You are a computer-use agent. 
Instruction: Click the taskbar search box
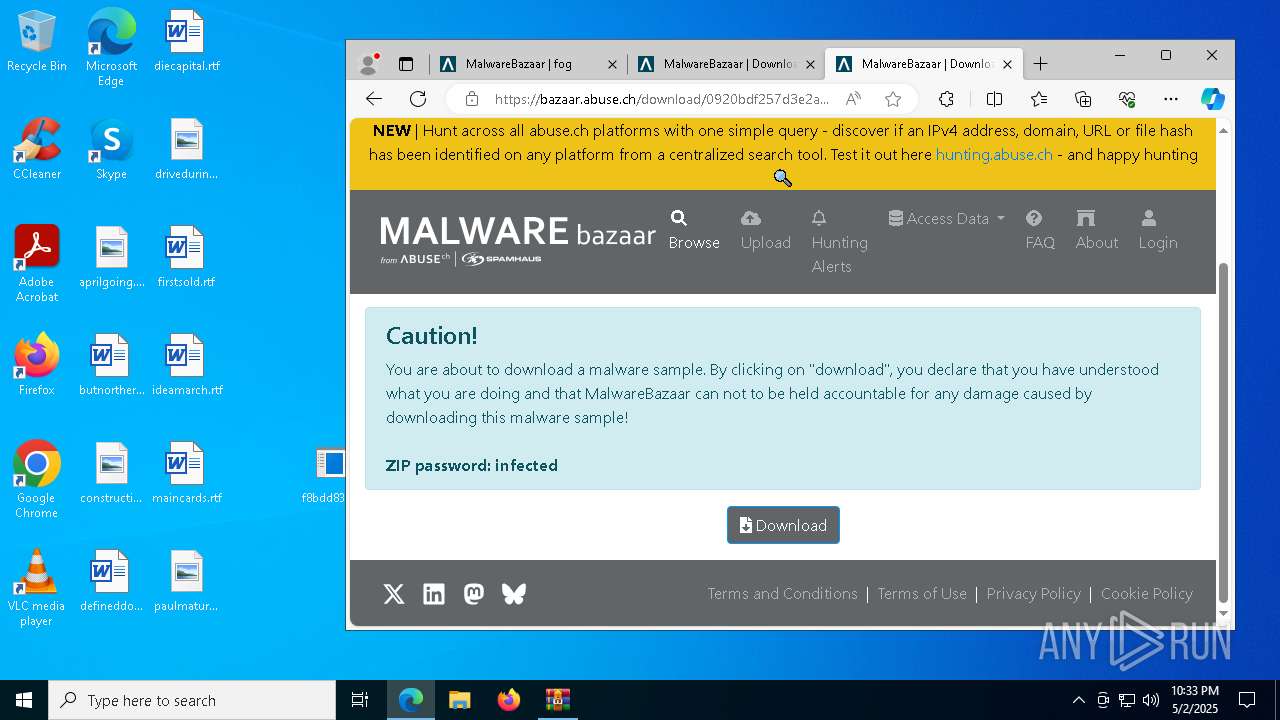[x=192, y=700]
